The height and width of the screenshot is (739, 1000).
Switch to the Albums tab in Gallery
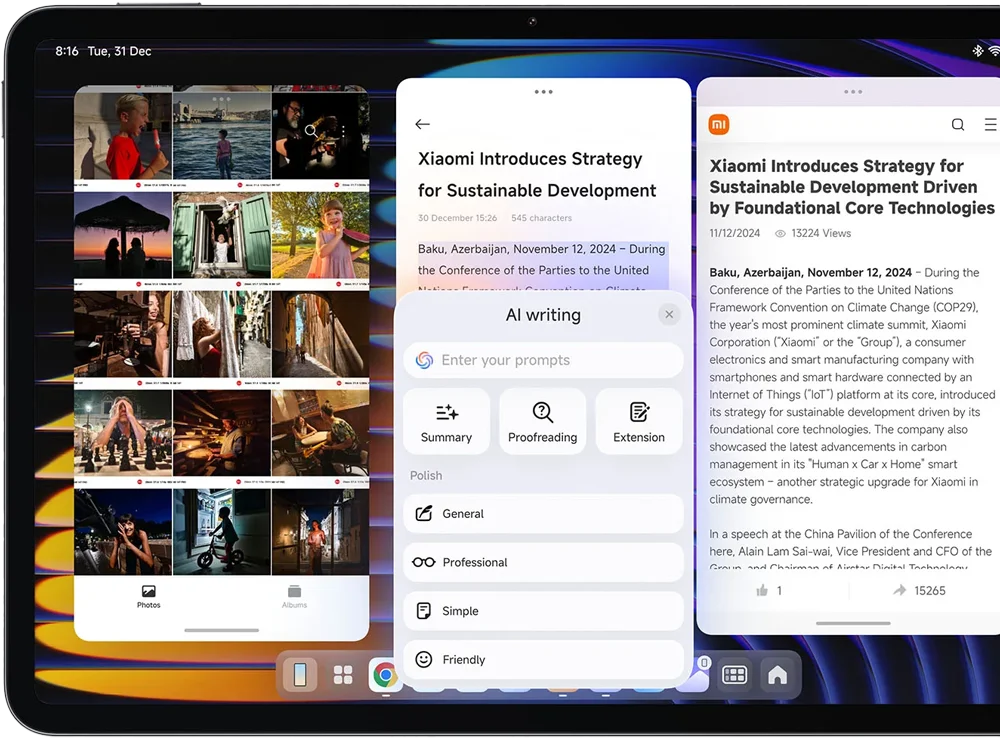[x=294, y=597]
